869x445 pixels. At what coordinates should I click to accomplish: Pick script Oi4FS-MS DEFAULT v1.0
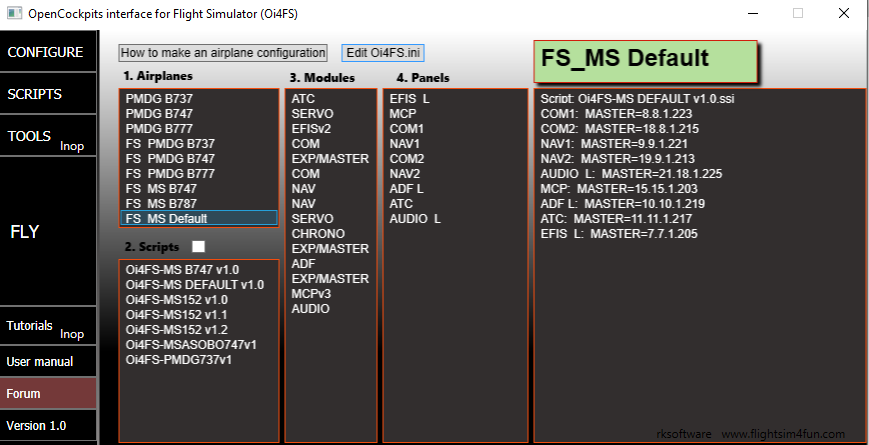click(199, 285)
